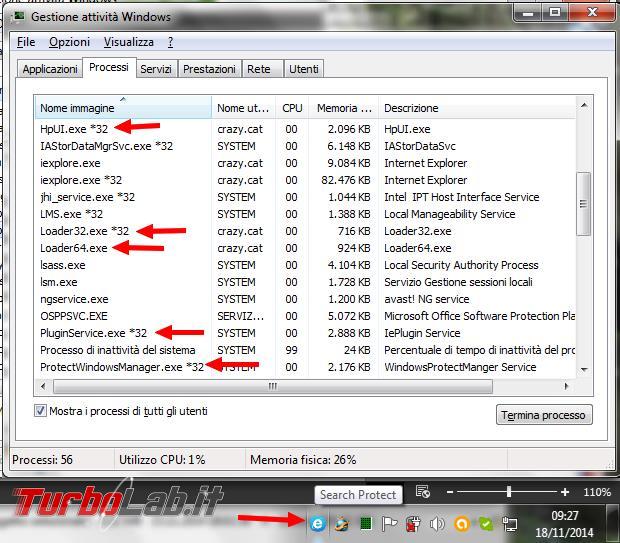Click the left arrow of horizontal scrollbar
The width and height of the screenshot is (620, 543).
click(43, 386)
